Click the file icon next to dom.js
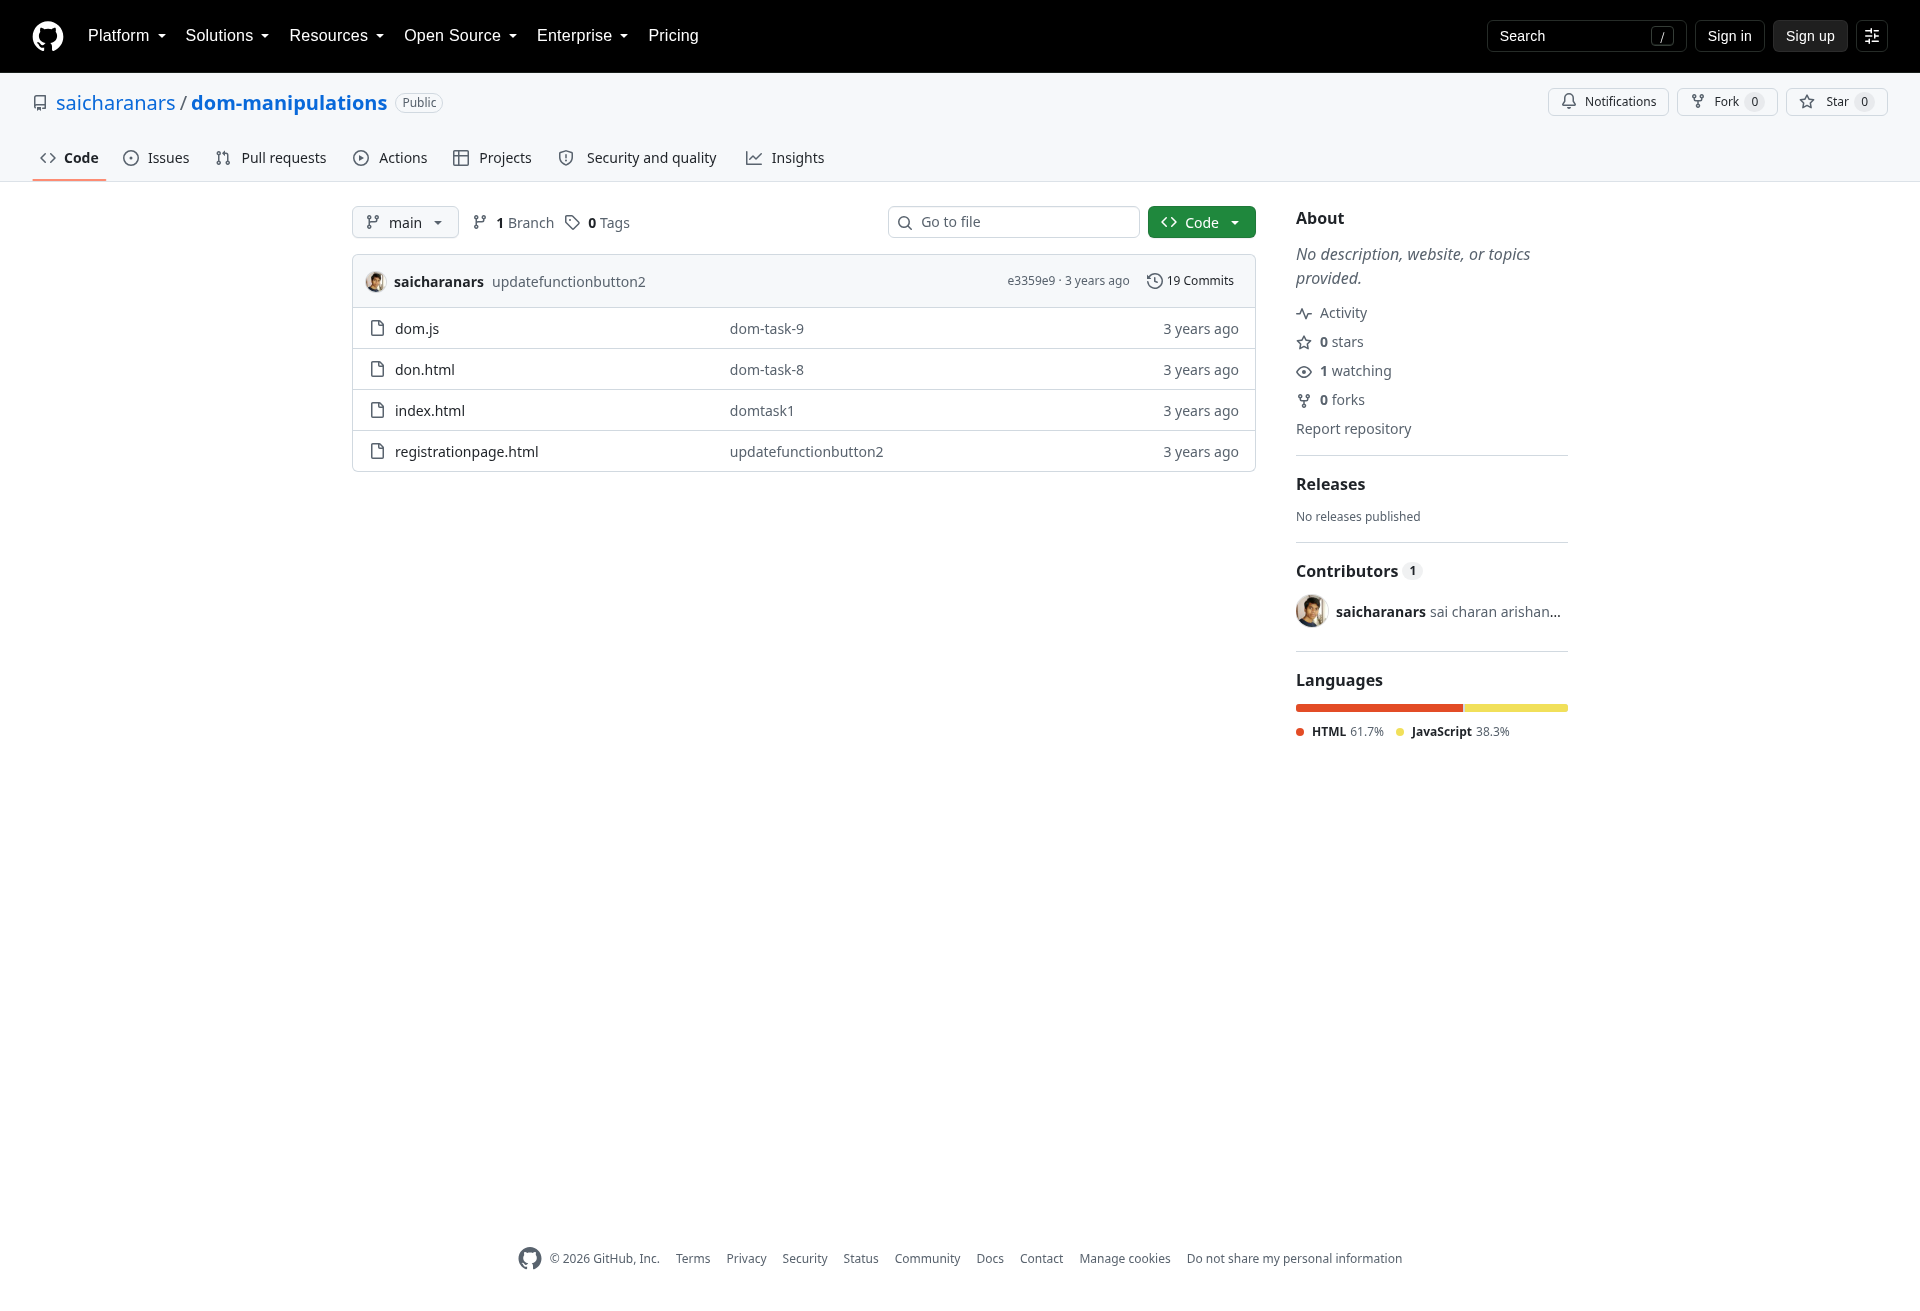The width and height of the screenshot is (1920, 1311). [377, 328]
